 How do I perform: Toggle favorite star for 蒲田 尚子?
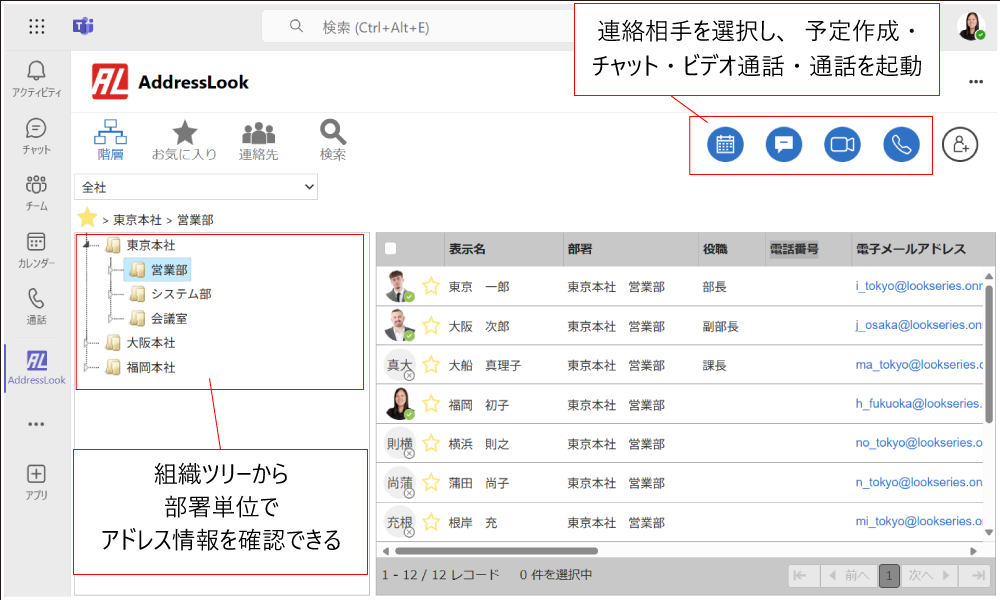(431, 483)
